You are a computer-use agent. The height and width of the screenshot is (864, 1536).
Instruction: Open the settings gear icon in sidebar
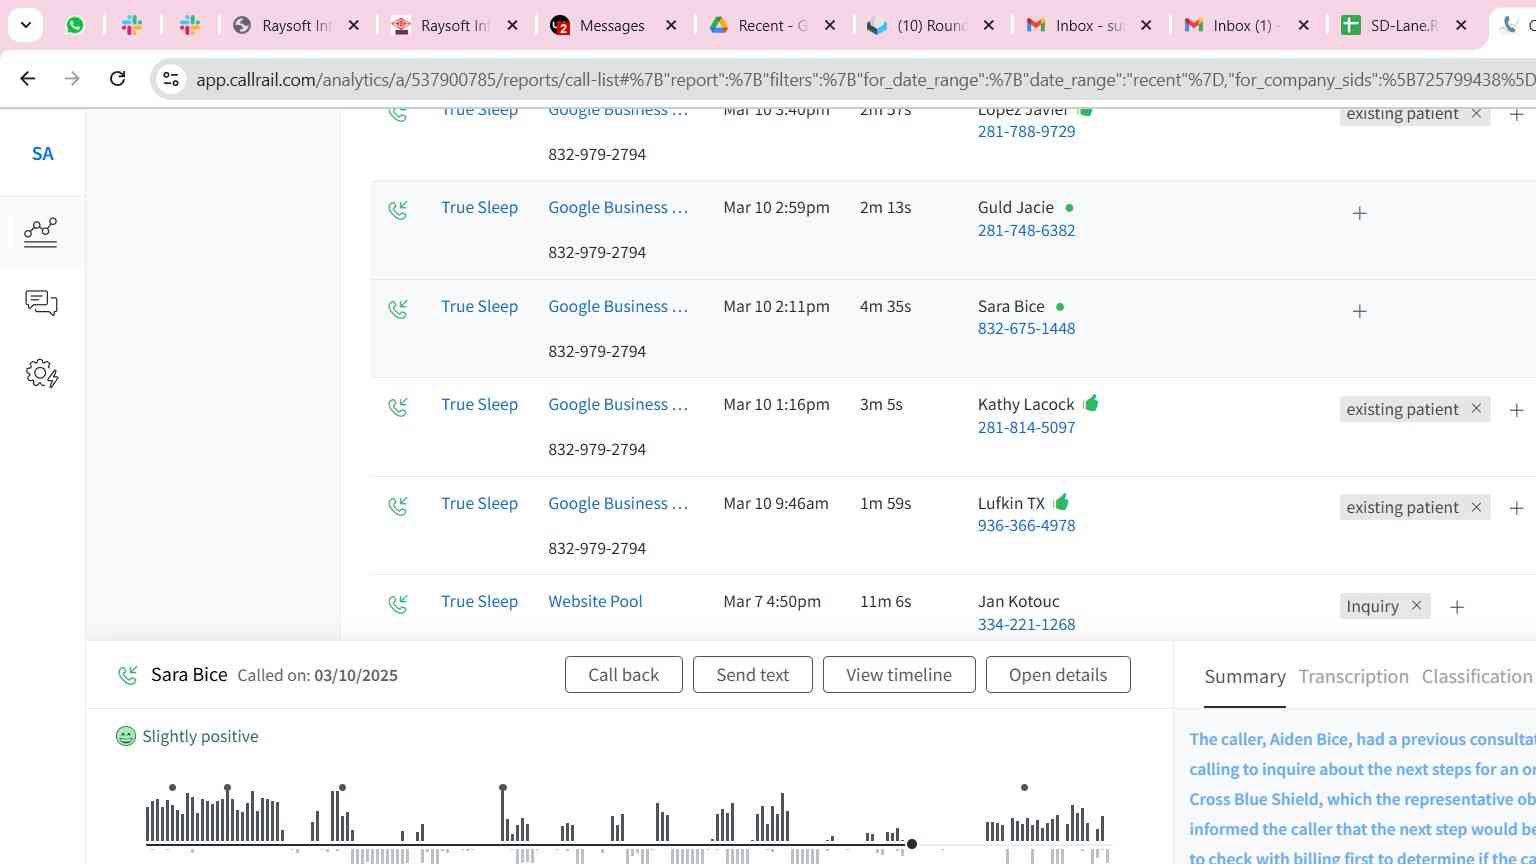pos(42,374)
